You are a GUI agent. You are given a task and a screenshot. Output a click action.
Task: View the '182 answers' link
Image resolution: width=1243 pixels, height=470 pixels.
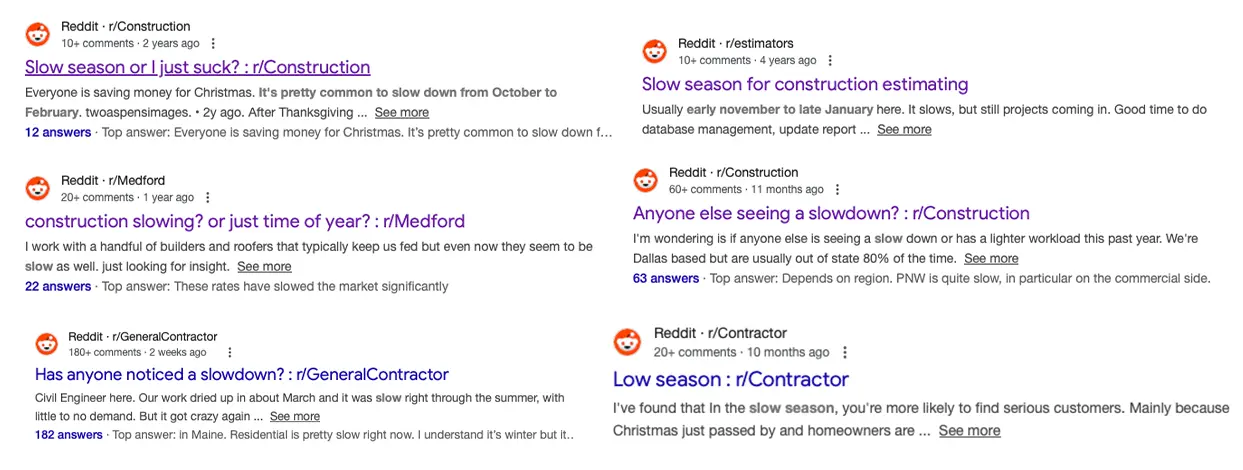pyautogui.click(x=68, y=435)
